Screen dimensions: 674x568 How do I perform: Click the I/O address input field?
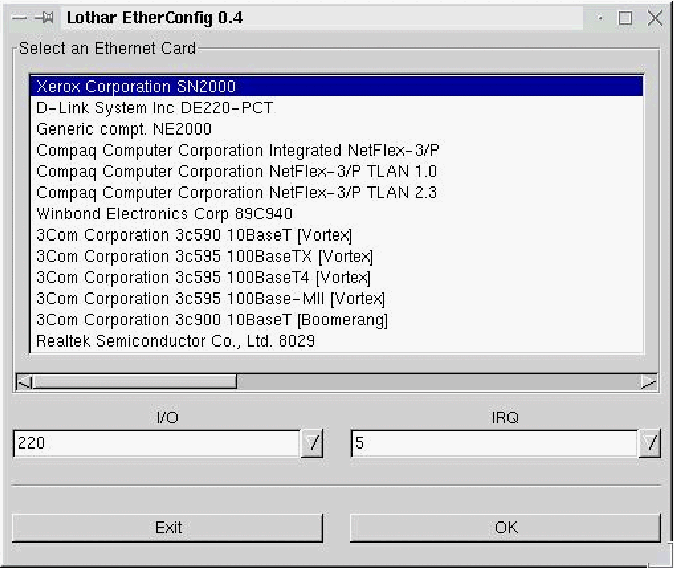click(x=157, y=443)
